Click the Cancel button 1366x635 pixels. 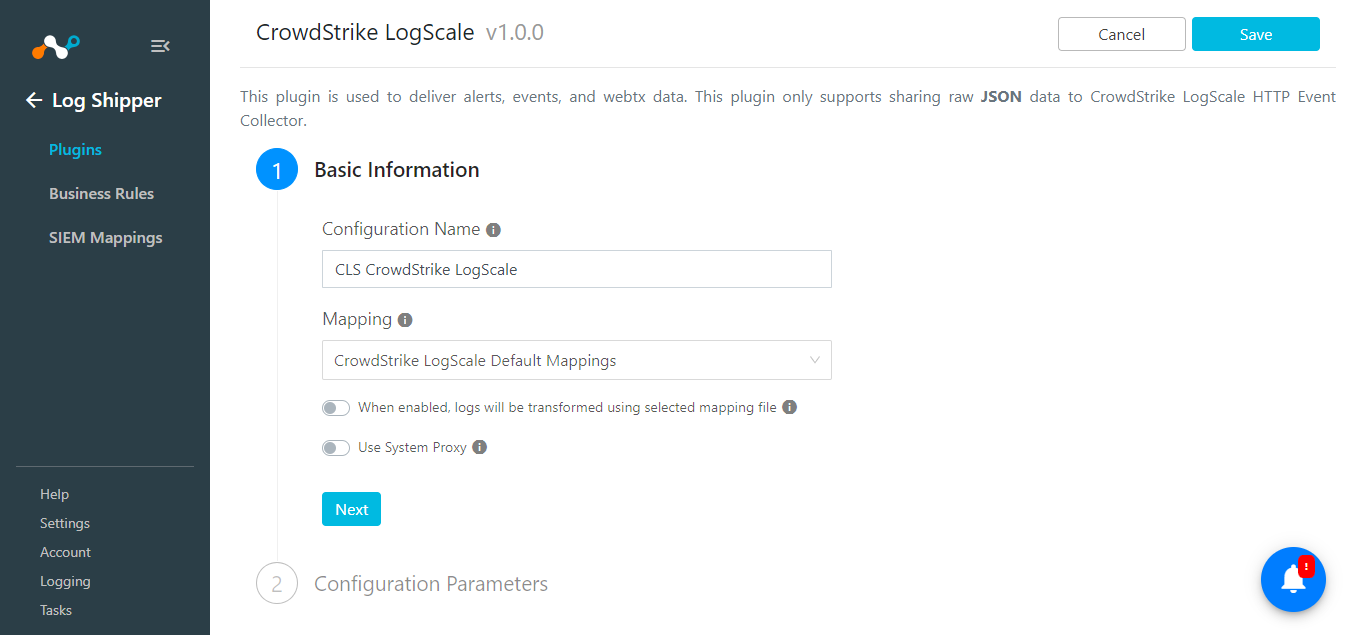click(1122, 34)
